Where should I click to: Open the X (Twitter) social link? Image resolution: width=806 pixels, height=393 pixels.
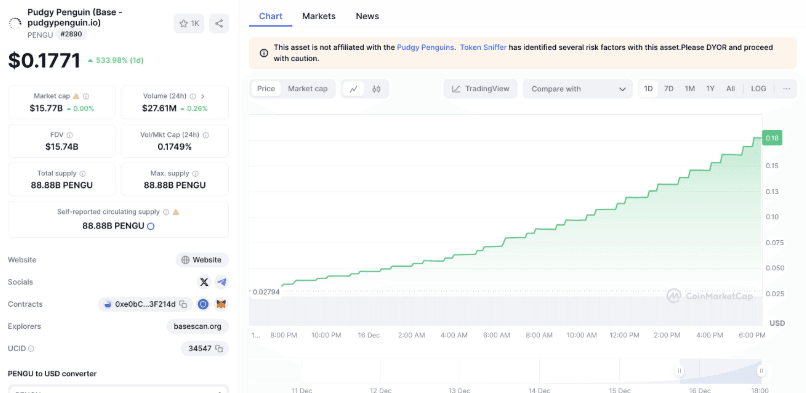204,282
